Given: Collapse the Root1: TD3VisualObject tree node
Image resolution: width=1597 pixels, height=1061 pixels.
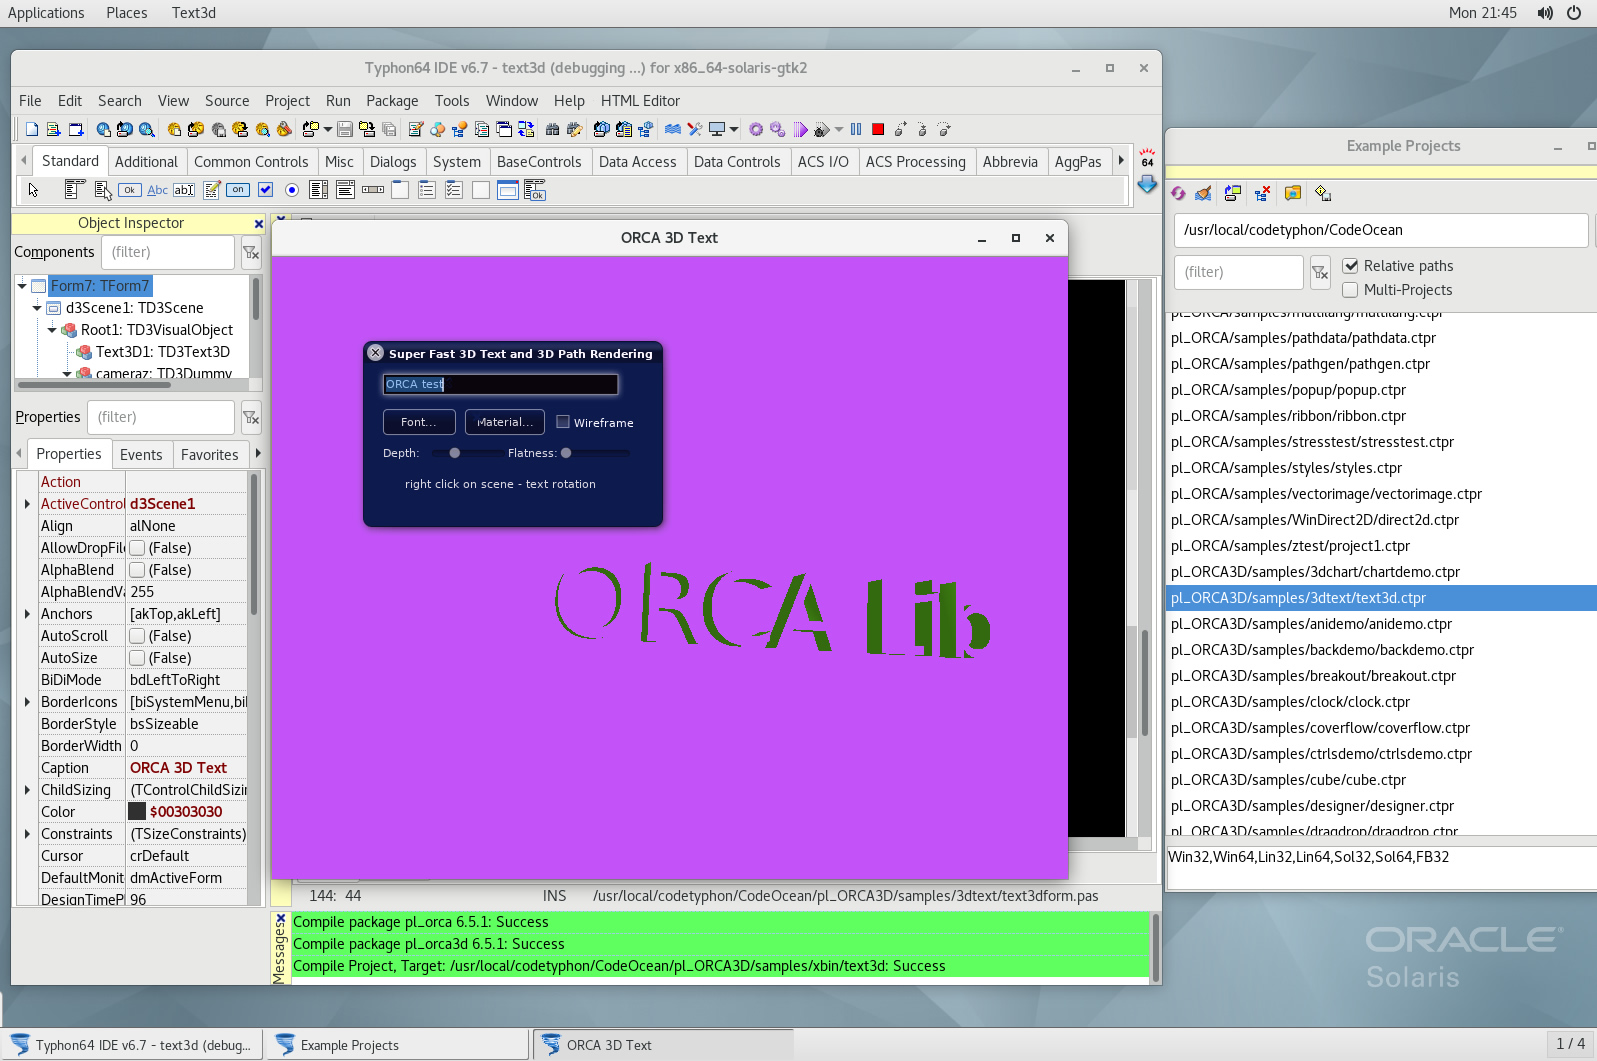Looking at the screenshot, I should pos(52,330).
